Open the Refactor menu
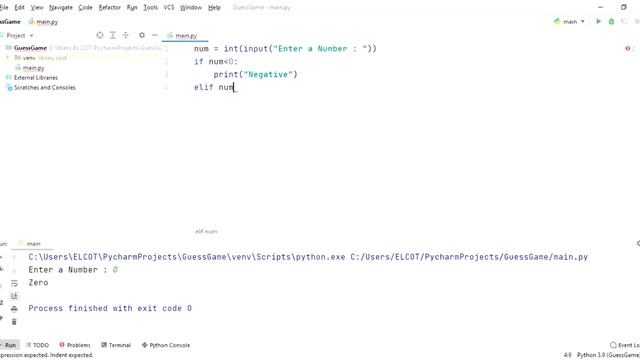 pos(109,7)
